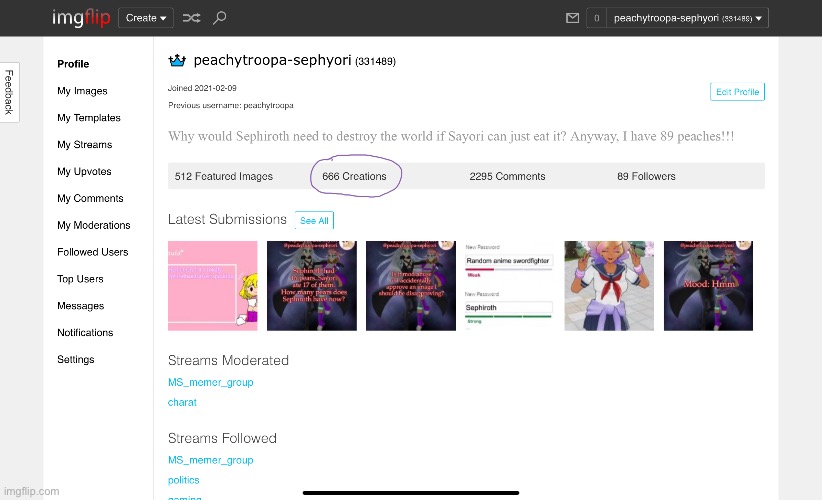Viewport: 822px width, 500px height.
Task: Click the Streams Moderated heading
Action: [229, 360]
